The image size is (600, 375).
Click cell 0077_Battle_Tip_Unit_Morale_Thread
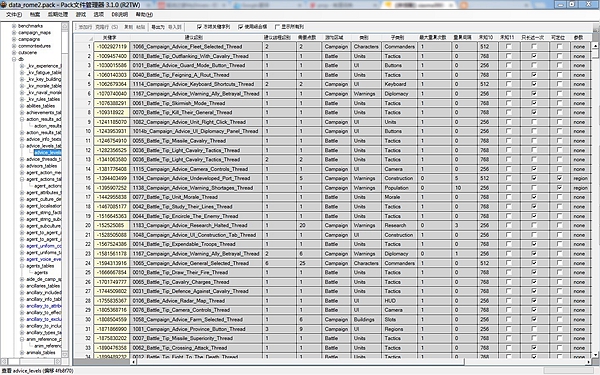click(196, 197)
